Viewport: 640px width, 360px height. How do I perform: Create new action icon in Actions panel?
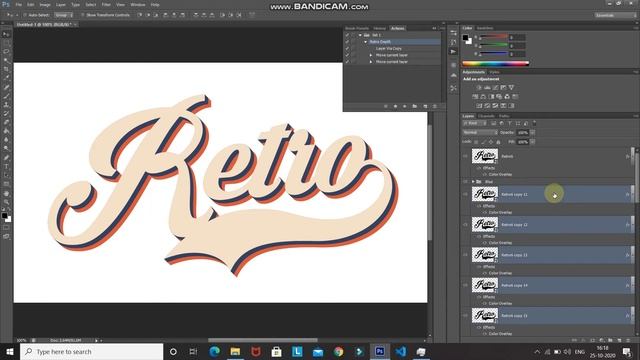(425, 106)
